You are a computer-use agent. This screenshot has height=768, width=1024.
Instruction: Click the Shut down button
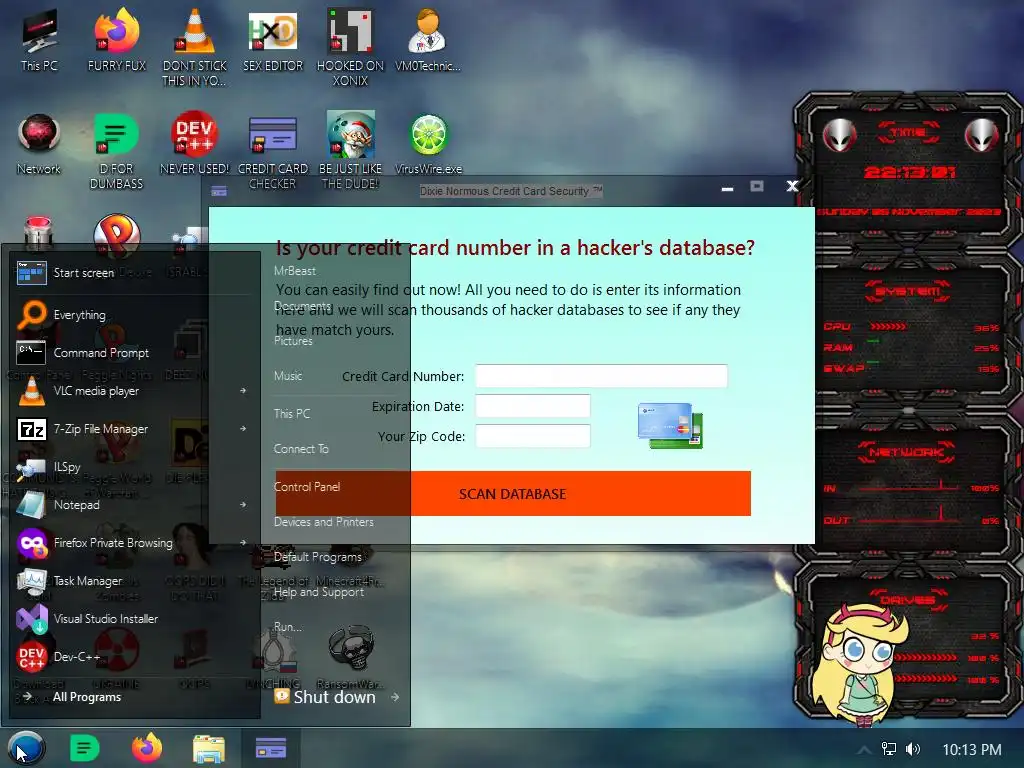pyautogui.click(x=326, y=697)
